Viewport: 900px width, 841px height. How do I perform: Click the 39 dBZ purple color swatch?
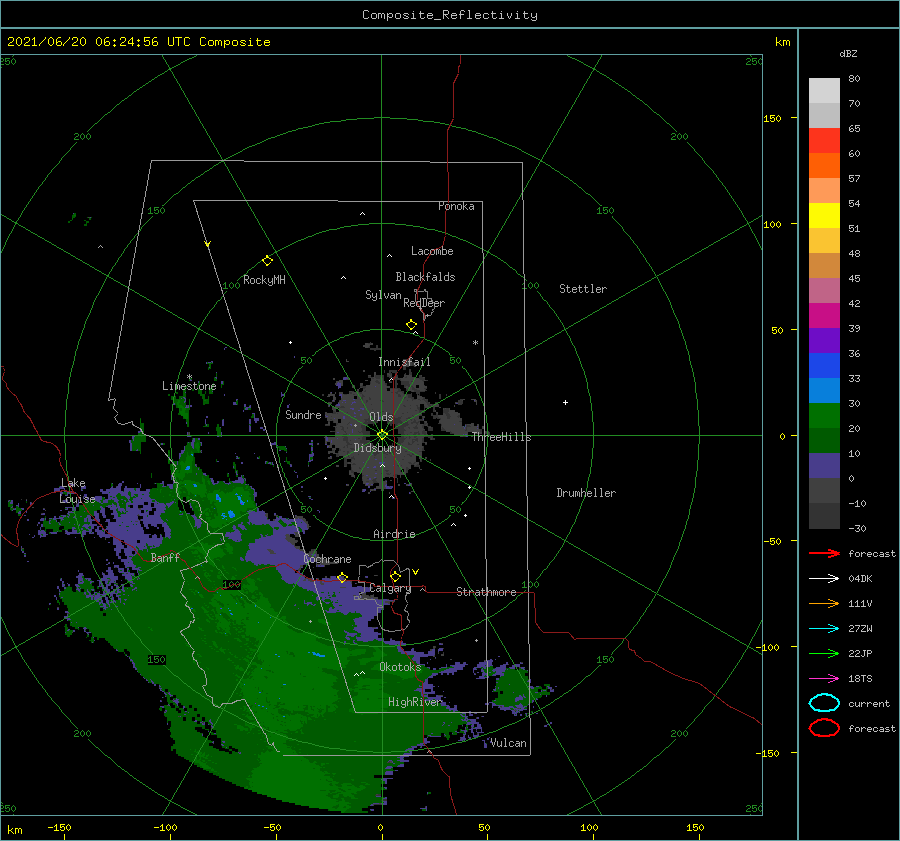(824, 341)
